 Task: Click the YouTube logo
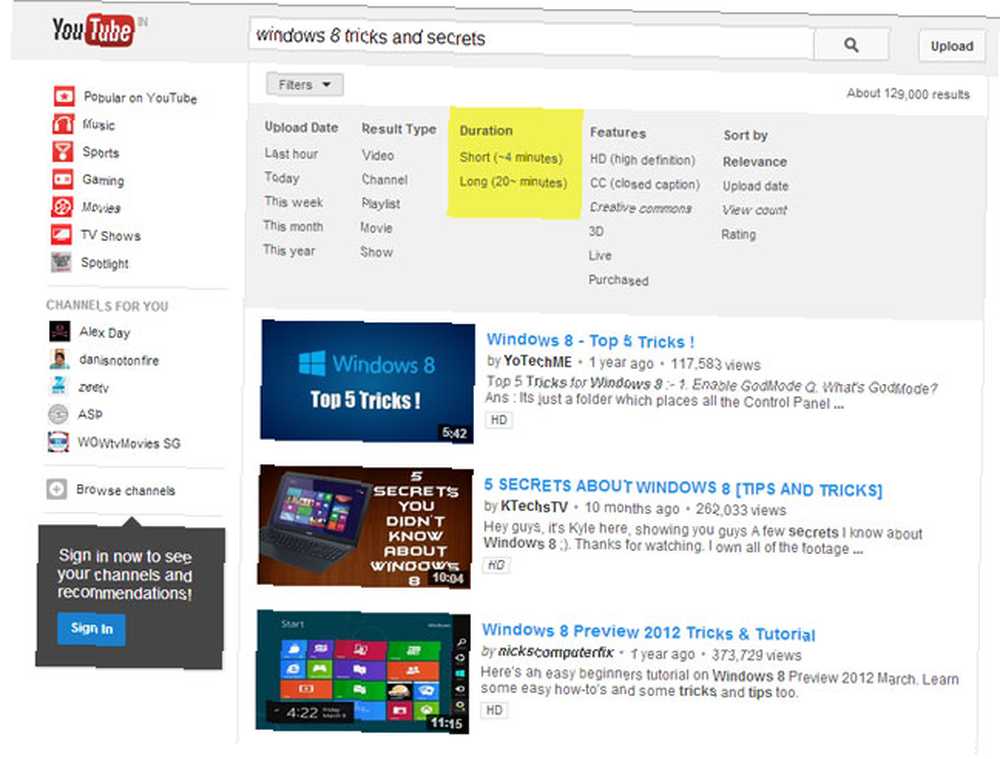point(93,30)
